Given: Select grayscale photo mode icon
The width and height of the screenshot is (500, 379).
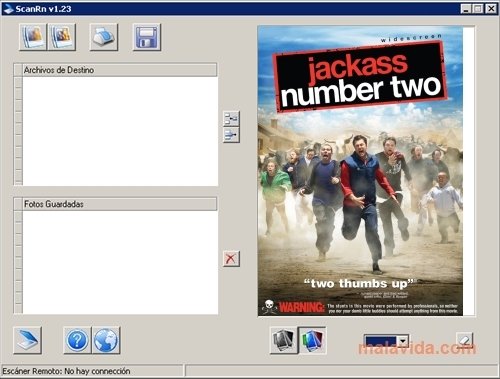Looking at the screenshot, I should click(x=283, y=340).
